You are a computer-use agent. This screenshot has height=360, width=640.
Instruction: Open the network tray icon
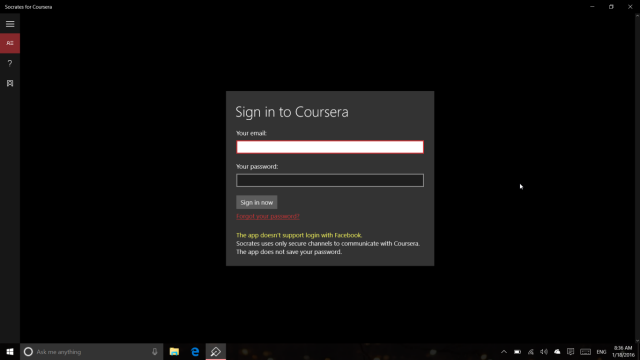531,352
